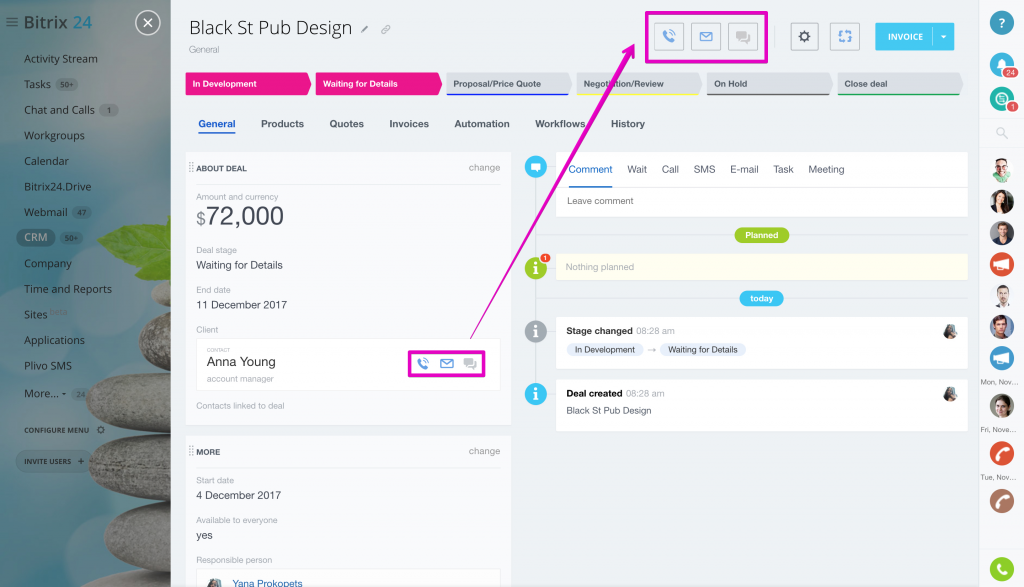1024x587 pixels.
Task: Open Tasks in left menu
Action: click(37, 84)
